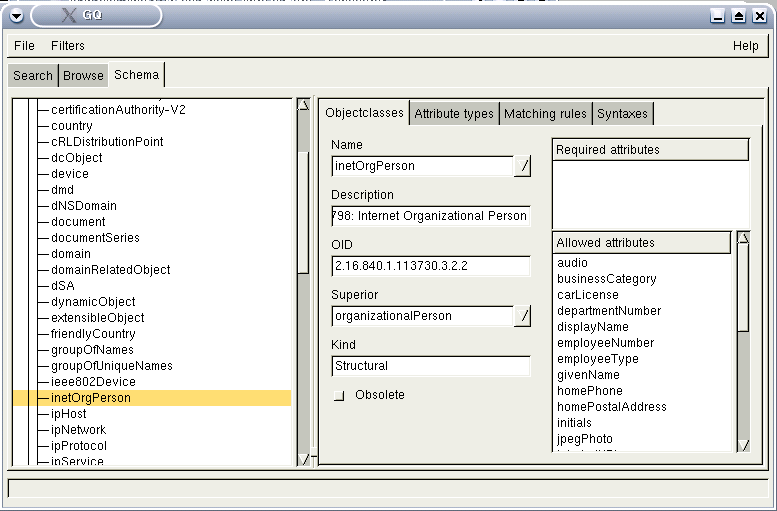Open the Help menu

(745, 46)
